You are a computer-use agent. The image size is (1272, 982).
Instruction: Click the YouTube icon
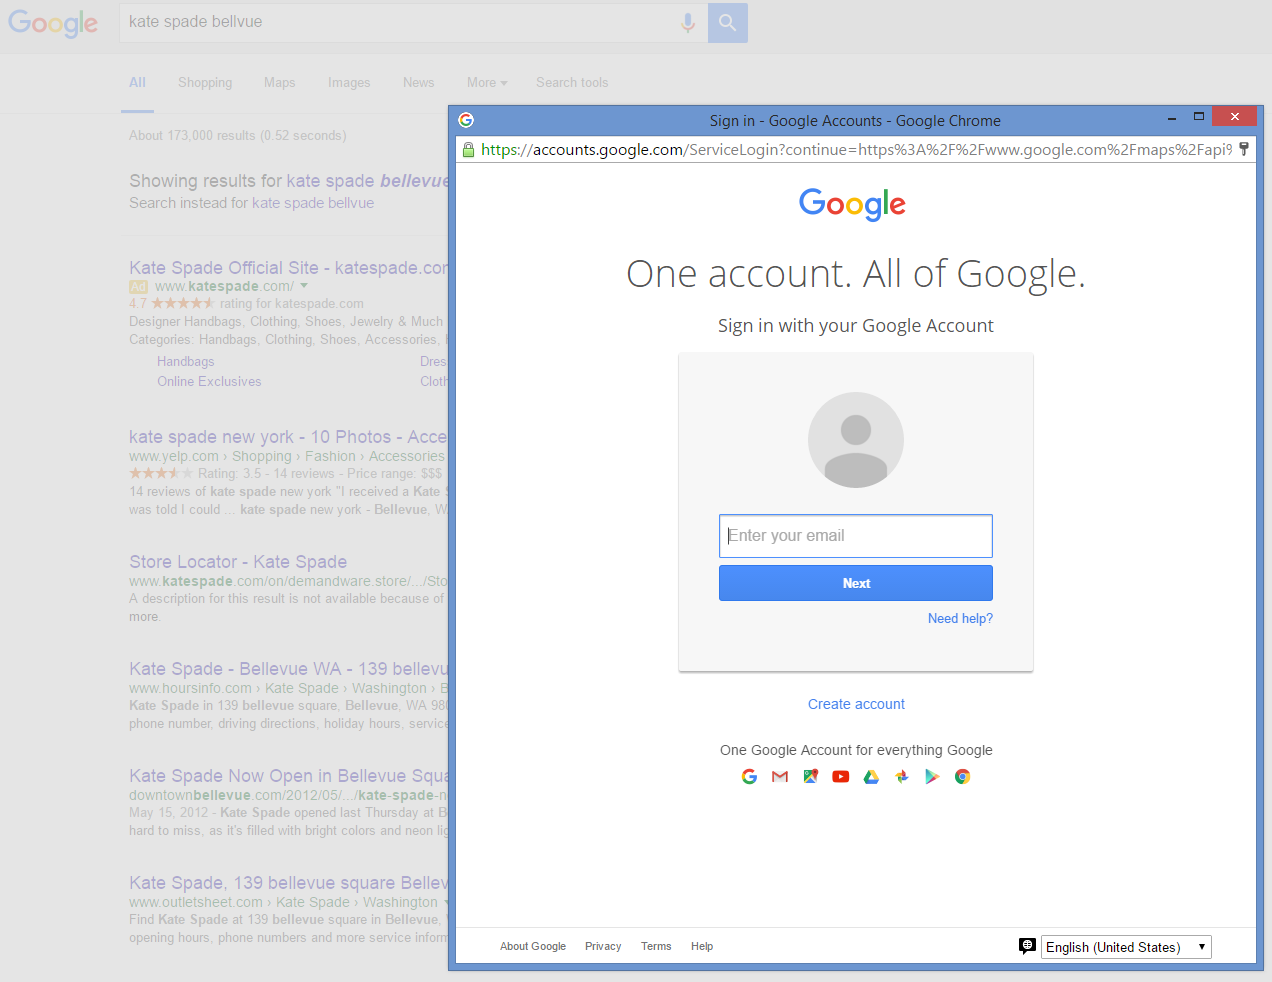[841, 776]
